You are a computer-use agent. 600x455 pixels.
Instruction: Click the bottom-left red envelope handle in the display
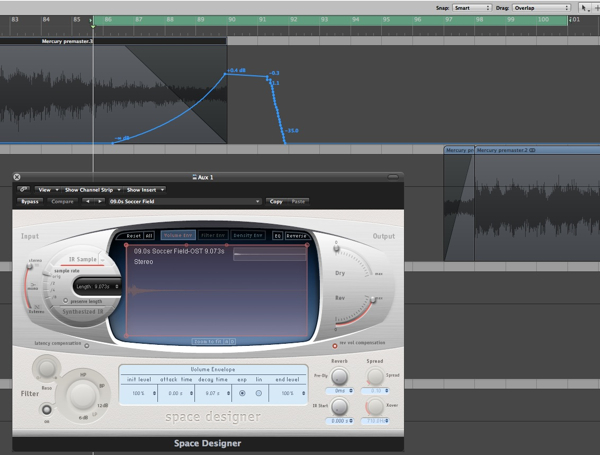click(127, 336)
